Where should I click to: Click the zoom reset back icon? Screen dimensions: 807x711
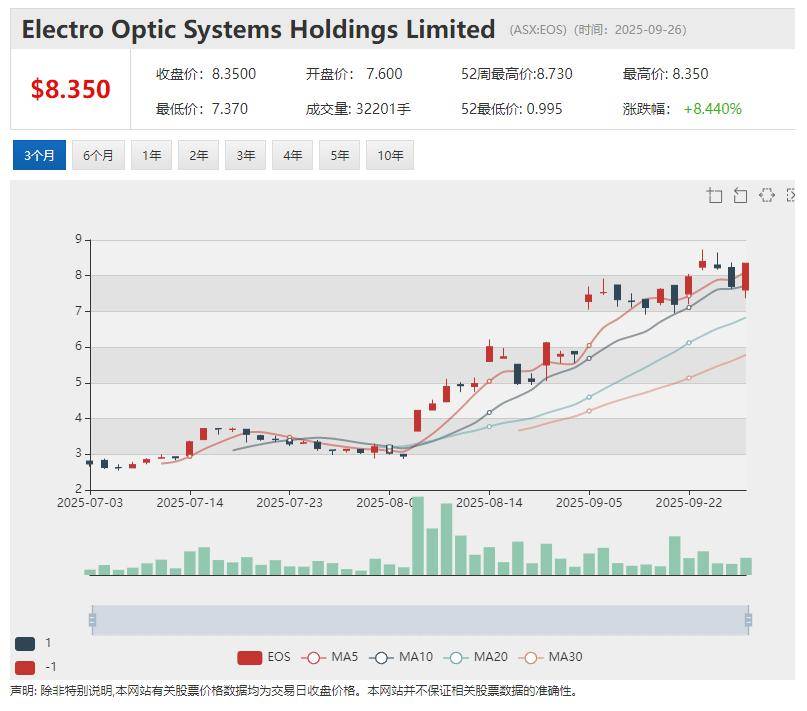[x=740, y=195]
